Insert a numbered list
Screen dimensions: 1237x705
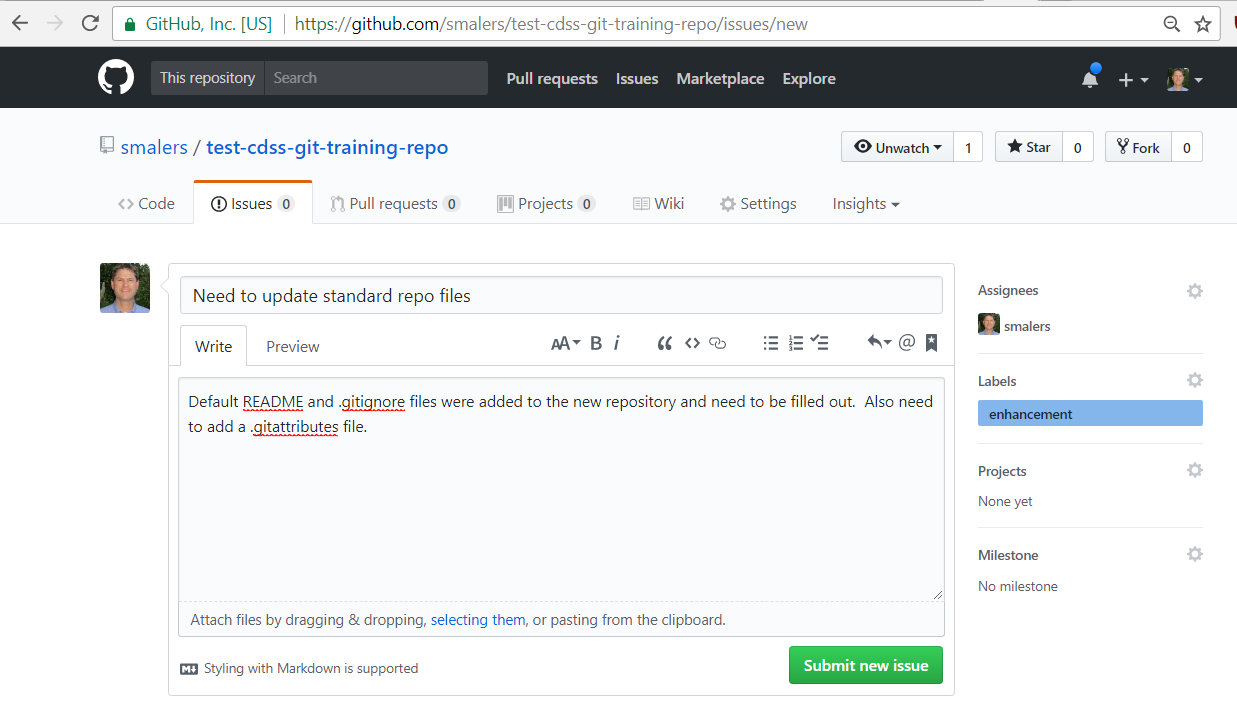pos(796,343)
